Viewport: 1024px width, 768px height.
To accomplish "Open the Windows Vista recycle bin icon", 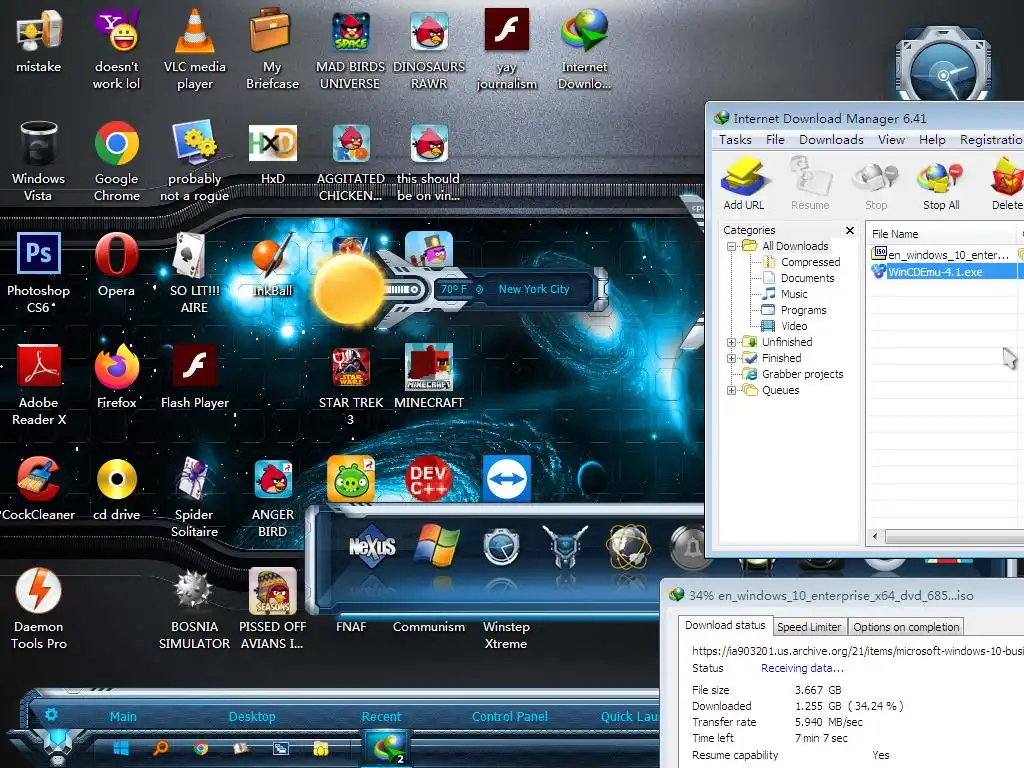I will [x=39, y=161].
